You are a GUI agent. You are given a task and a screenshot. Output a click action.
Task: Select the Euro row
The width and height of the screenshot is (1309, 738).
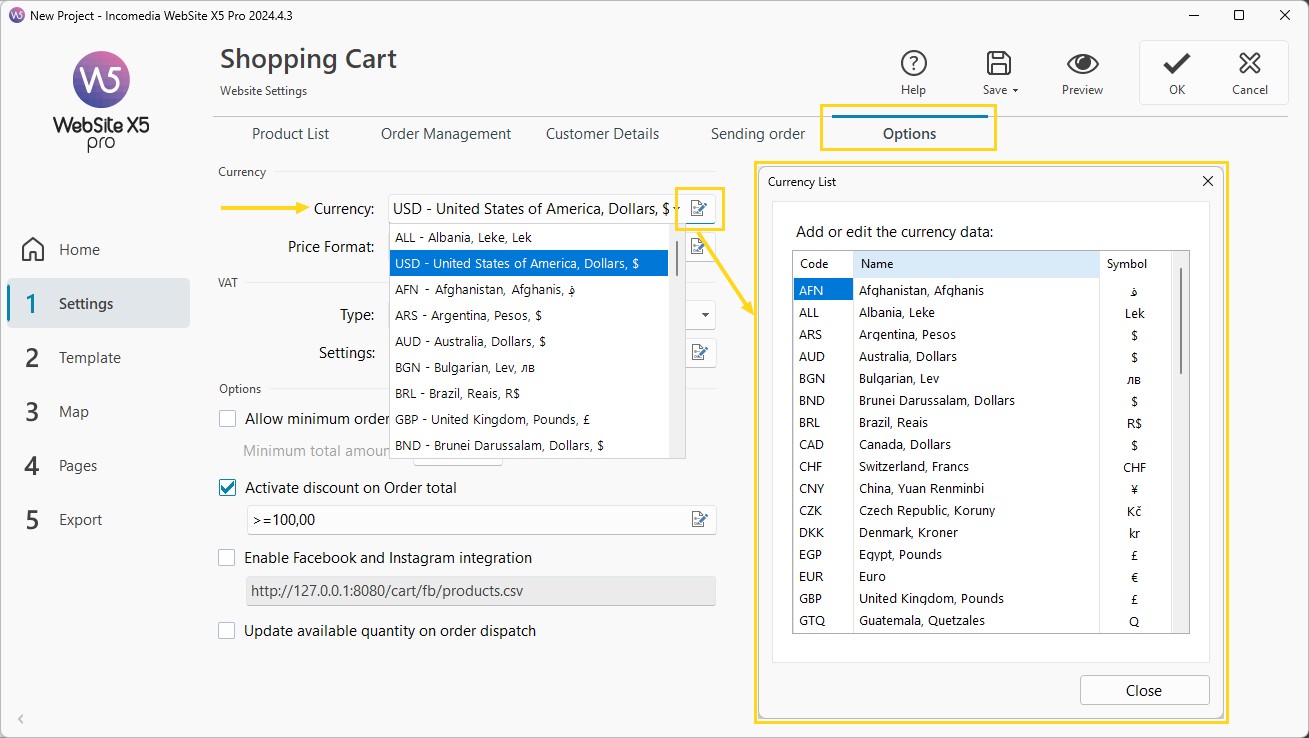pyautogui.click(x=983, y=576)
